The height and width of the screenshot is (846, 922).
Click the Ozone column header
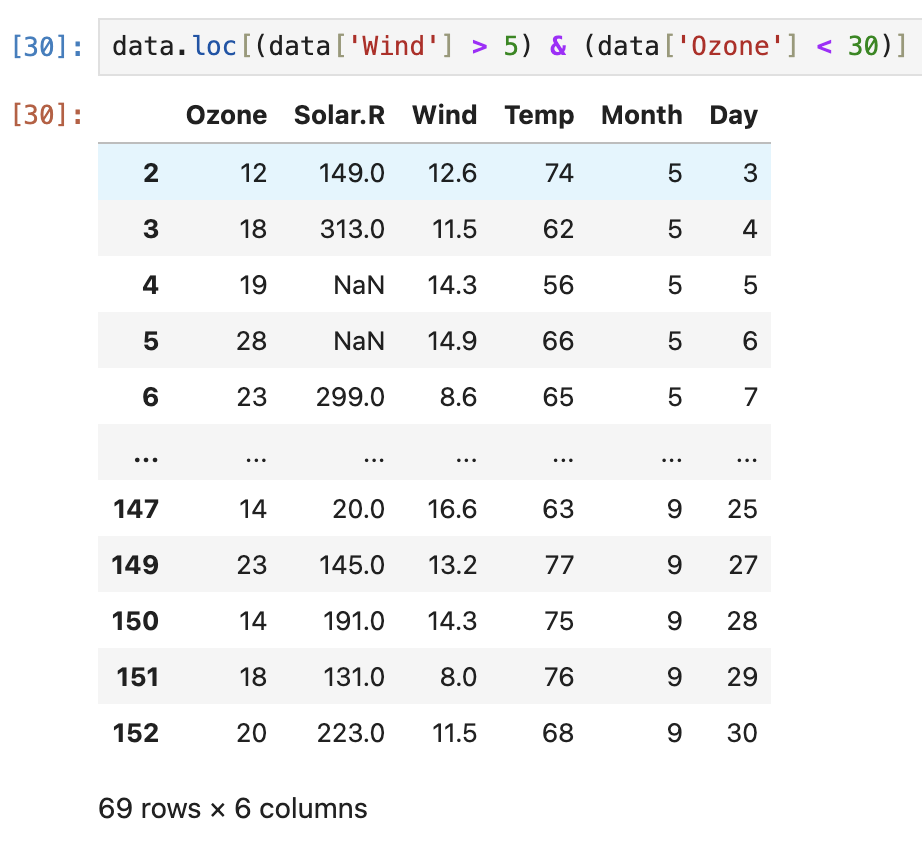tap(226, 115)
